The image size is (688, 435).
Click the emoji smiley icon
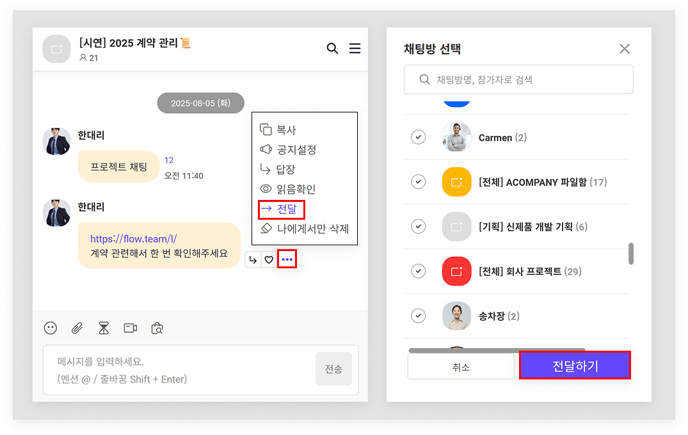coord(51,328)
